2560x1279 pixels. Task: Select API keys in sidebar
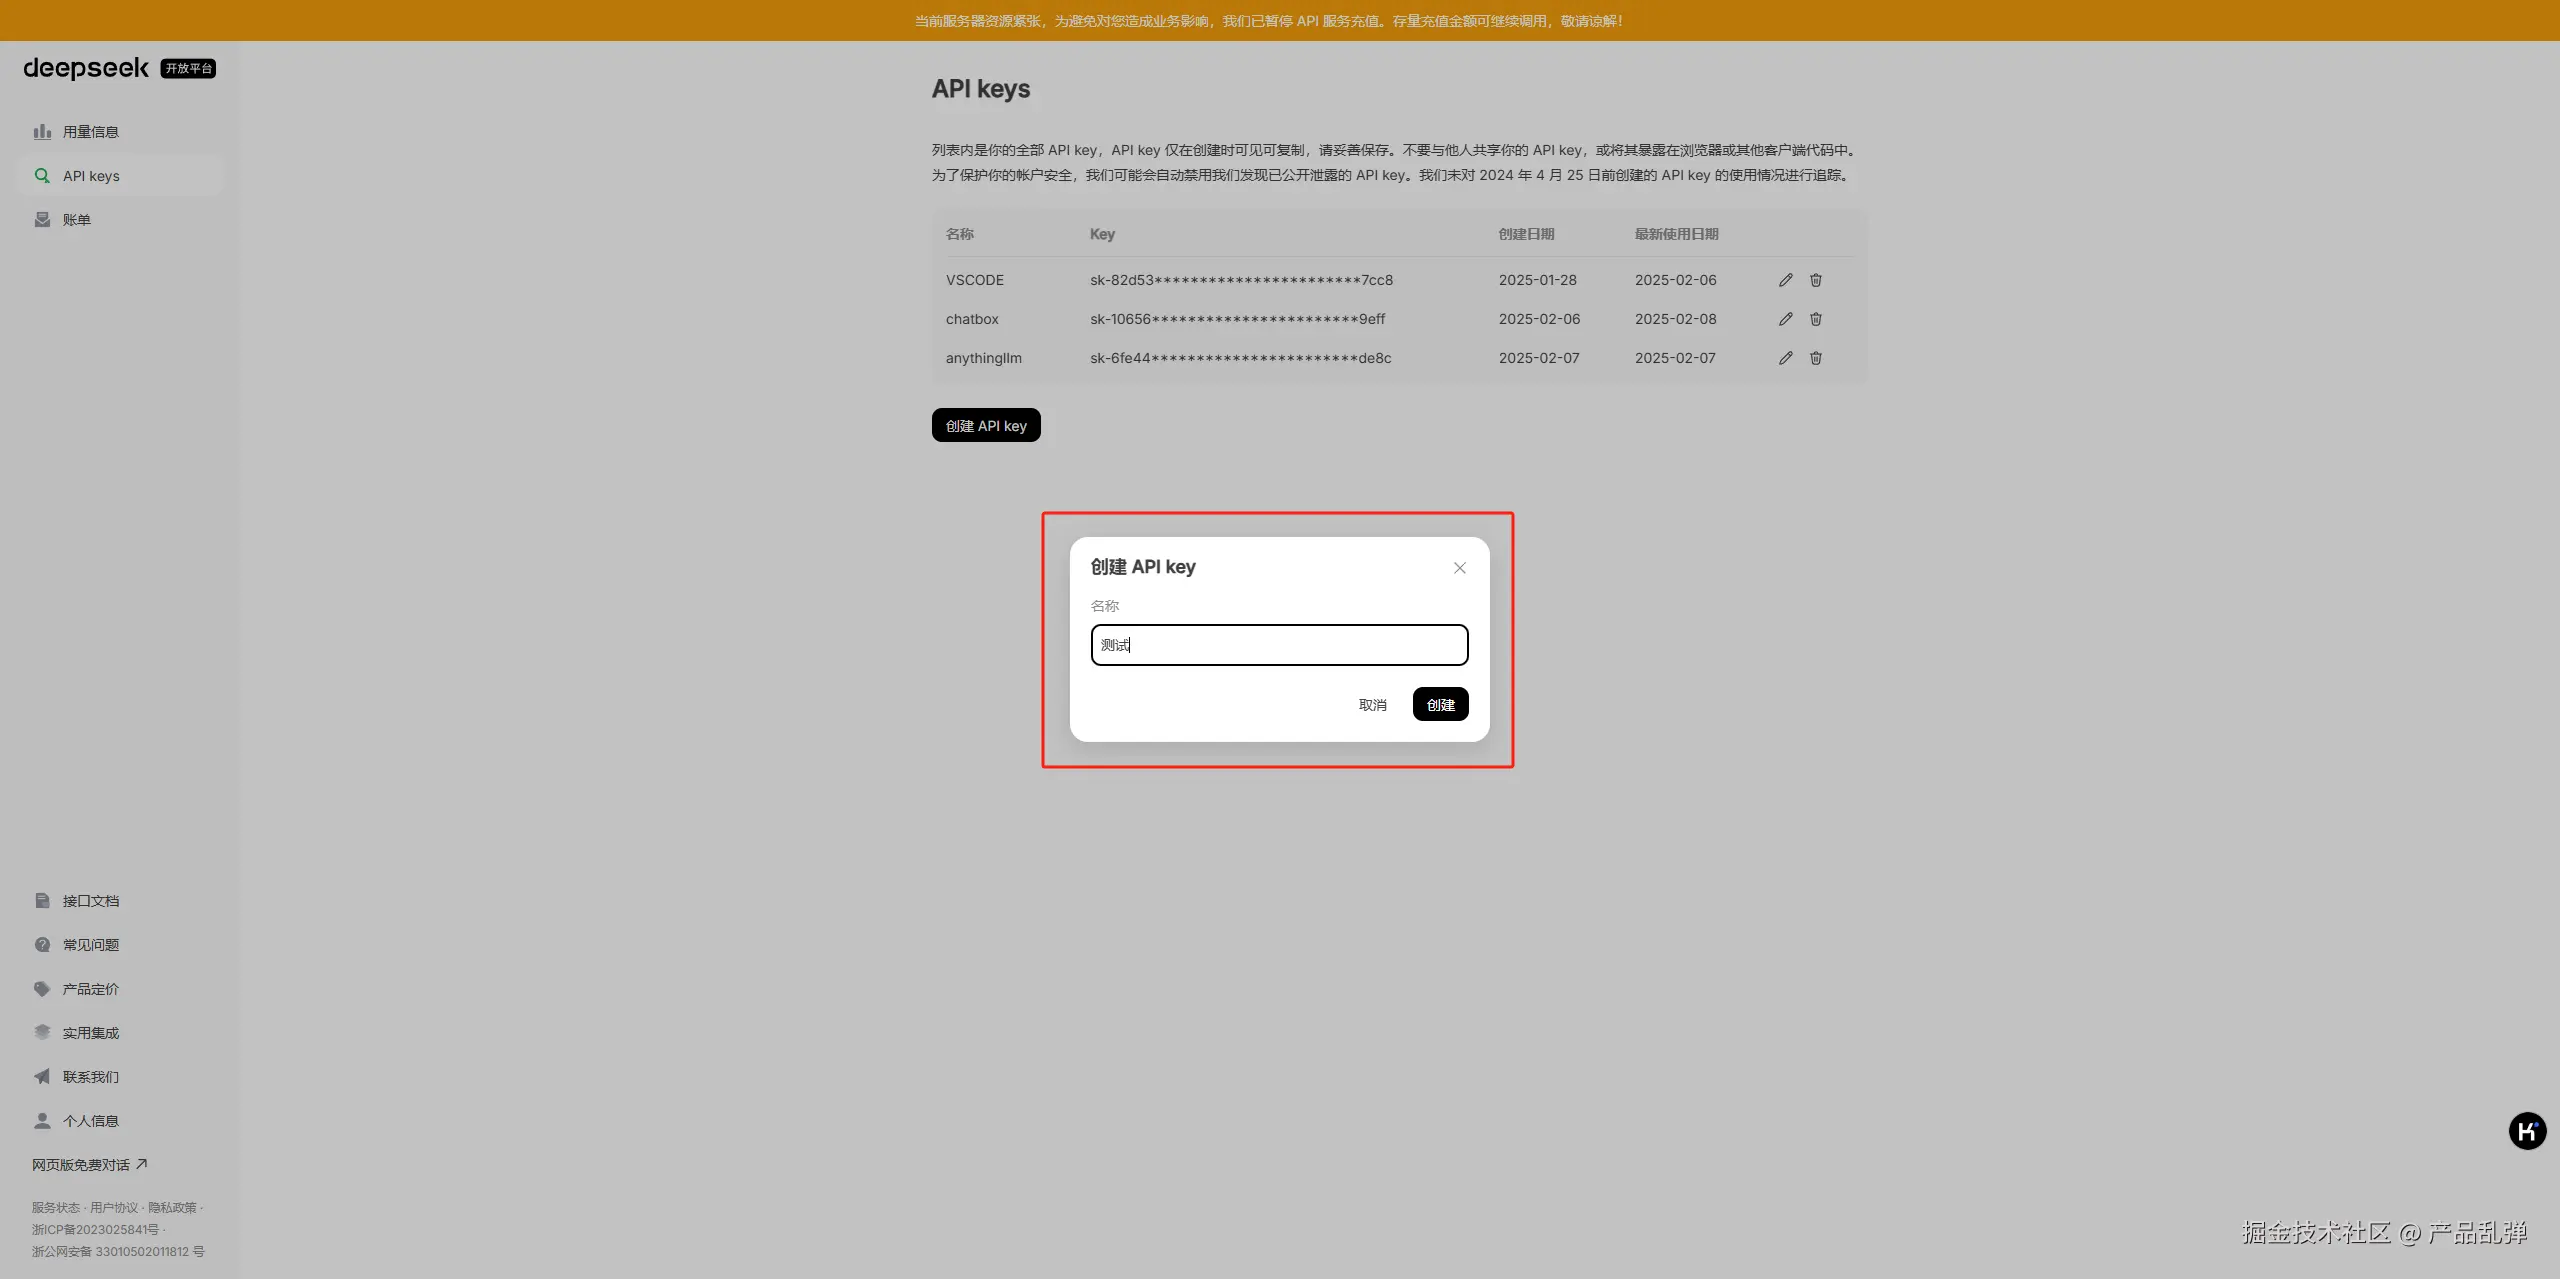point(90,176)
